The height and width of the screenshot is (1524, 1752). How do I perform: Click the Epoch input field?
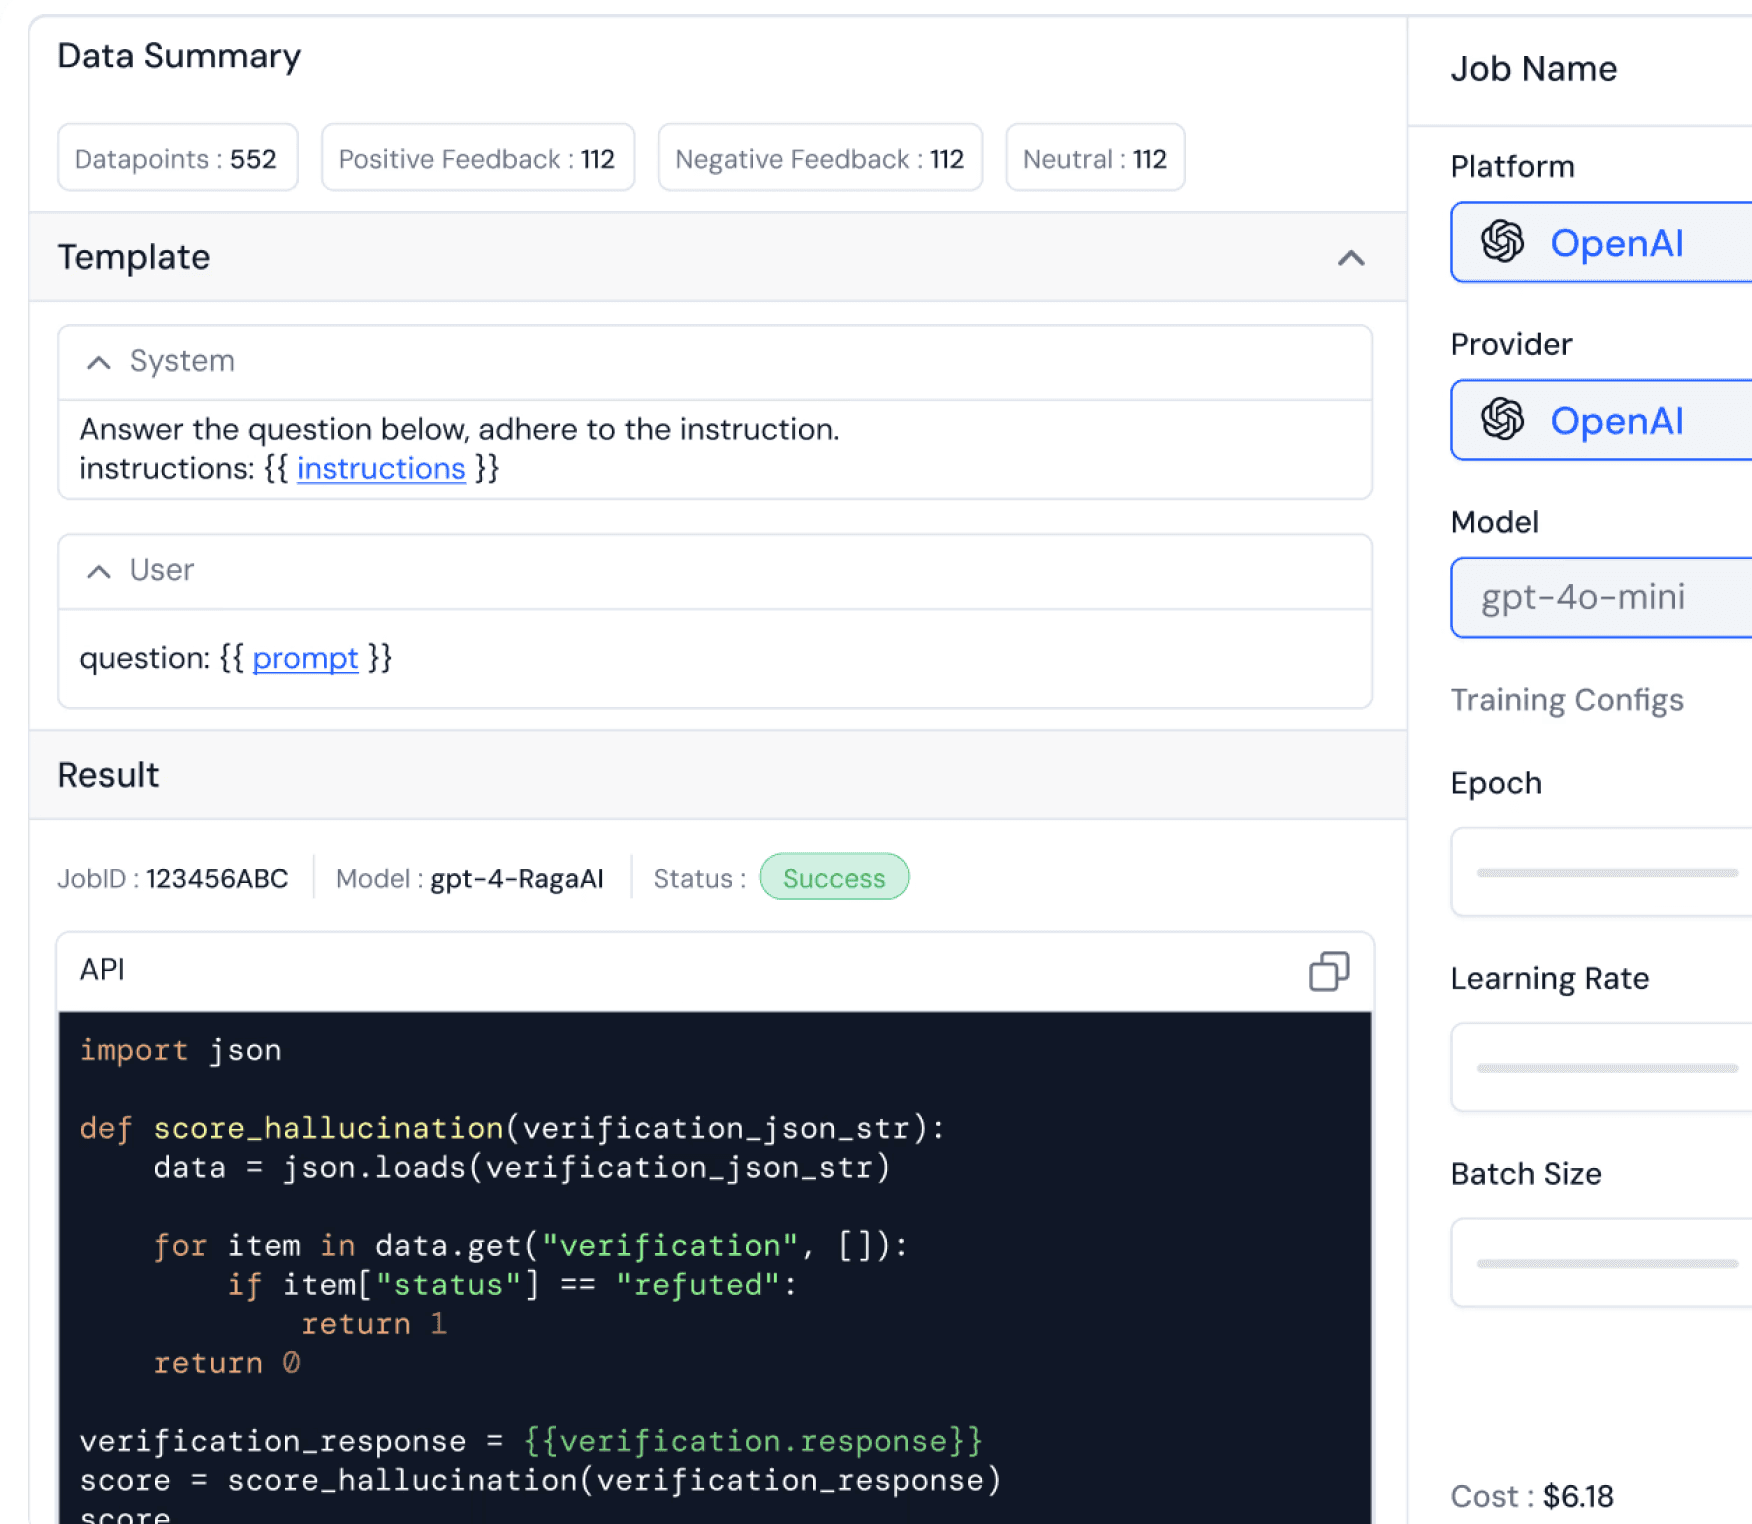pos(1601,872)
